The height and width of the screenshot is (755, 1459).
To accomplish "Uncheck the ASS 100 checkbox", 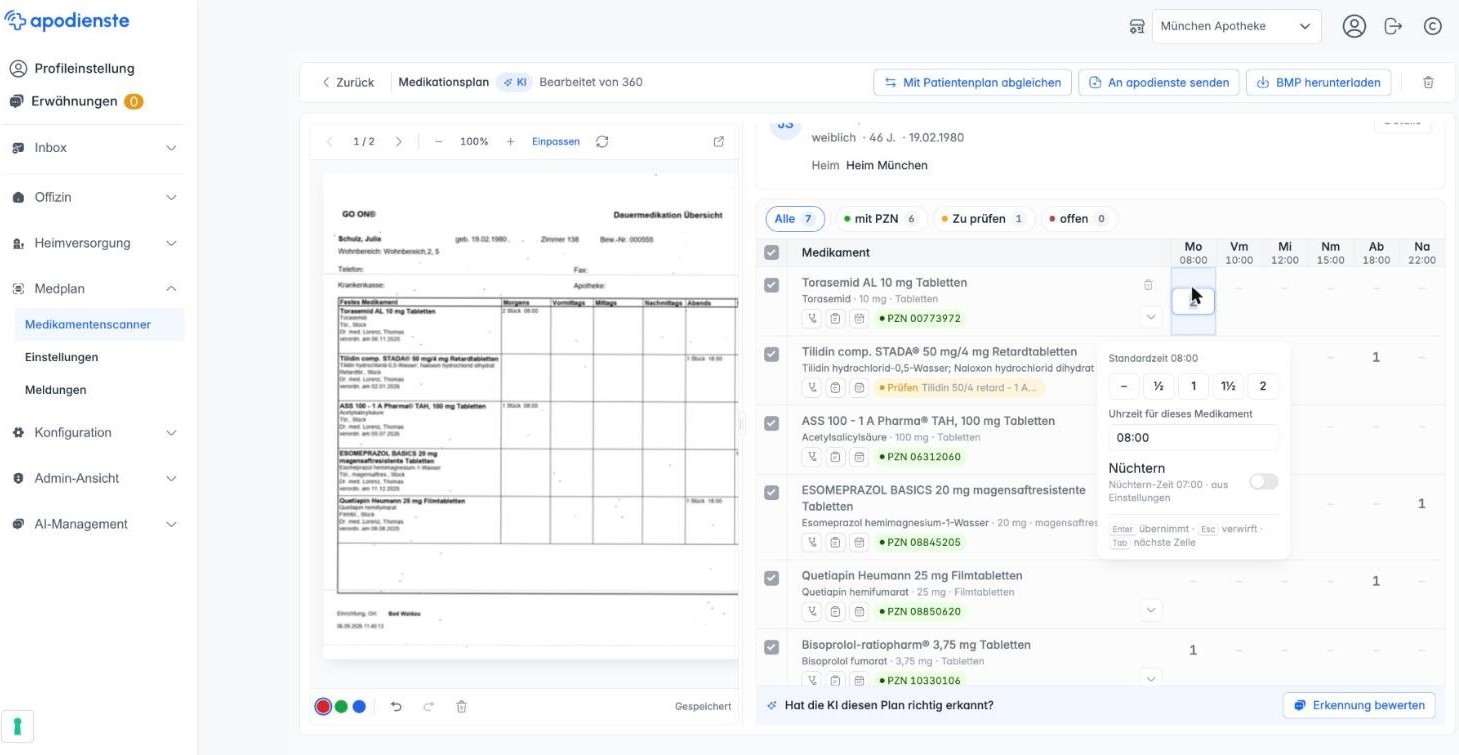I will pyautogui.click(x=771, y=423).
